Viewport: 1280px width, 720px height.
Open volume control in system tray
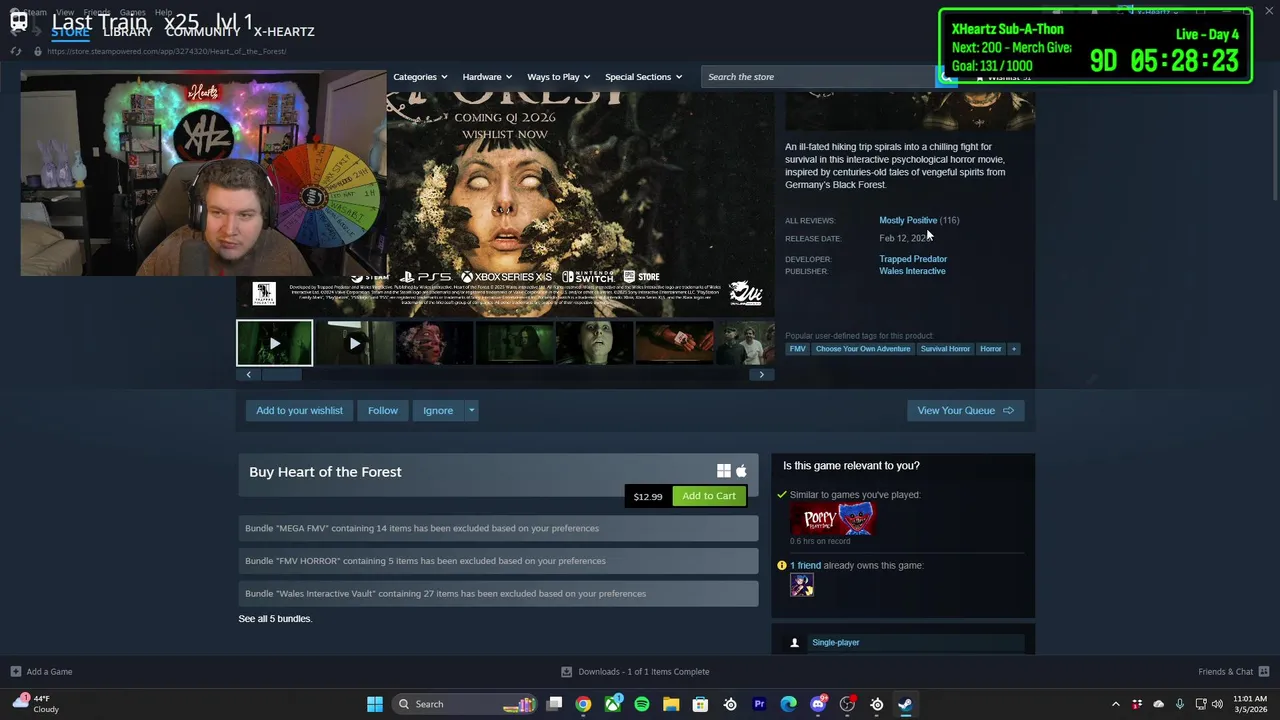coord(1217,704)
